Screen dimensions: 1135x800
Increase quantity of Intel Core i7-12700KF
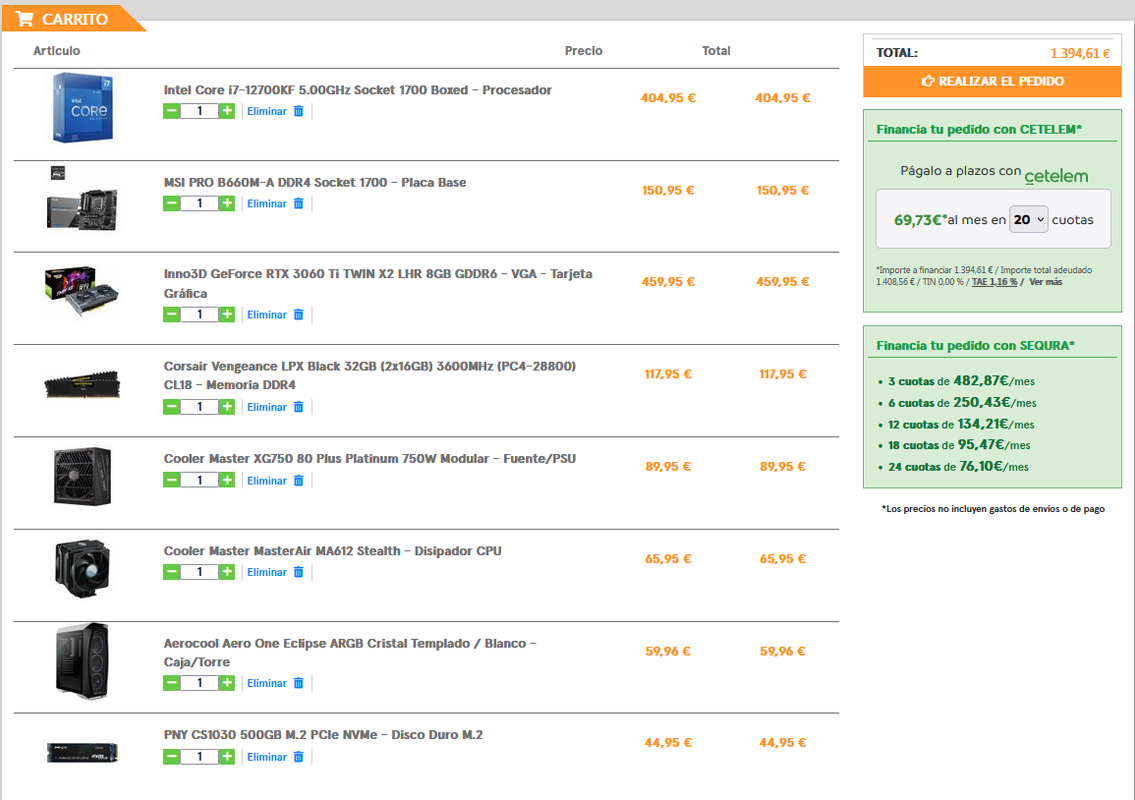pyautogui.click(x=227, y=111)
